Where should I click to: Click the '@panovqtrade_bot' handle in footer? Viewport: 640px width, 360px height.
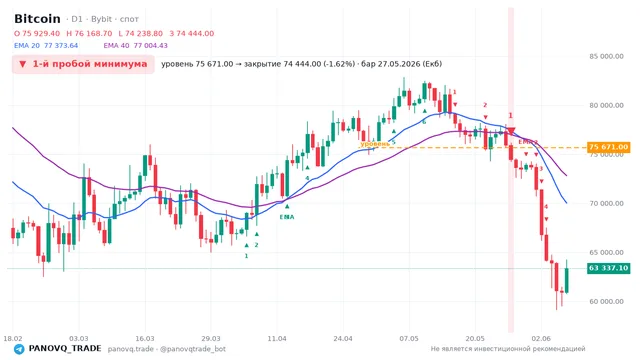pyautogui.click(x=193, y=349)
